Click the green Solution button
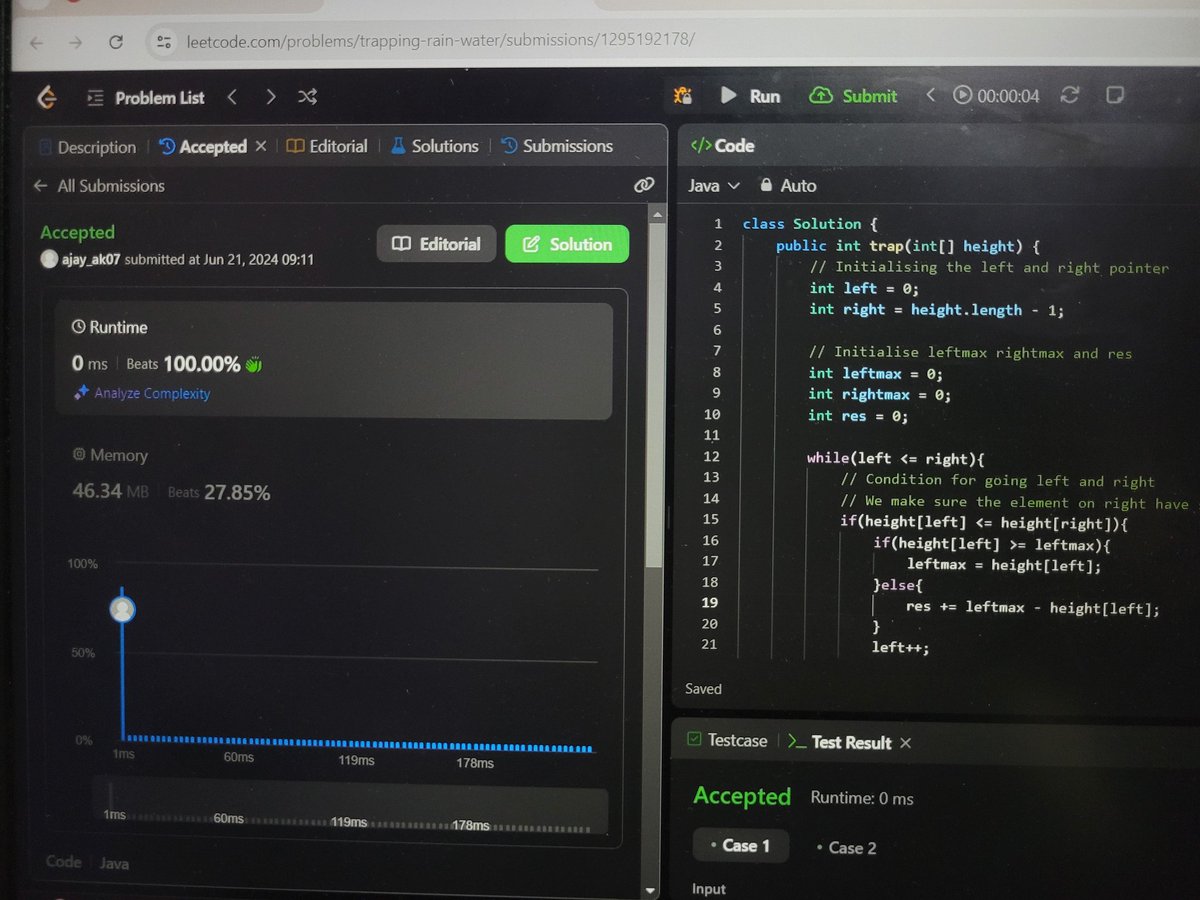Image resolution: width=1200 pixels, height=900 pixels. (x=567, y=244)
